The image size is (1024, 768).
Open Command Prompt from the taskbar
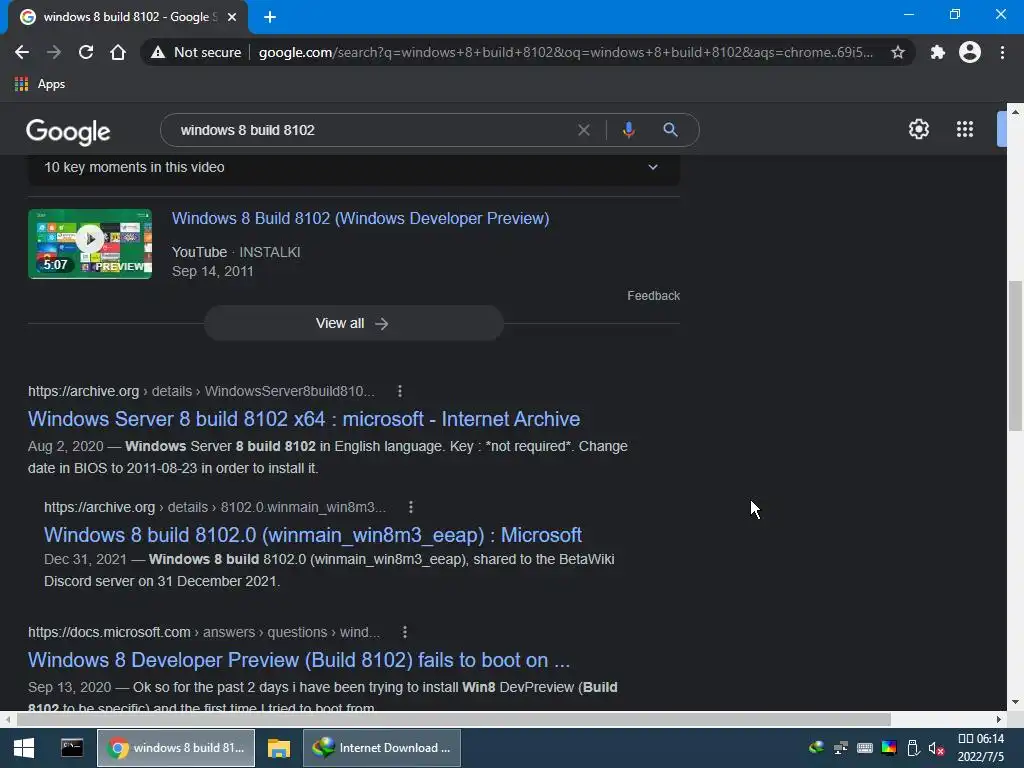[x=72, y=748]
